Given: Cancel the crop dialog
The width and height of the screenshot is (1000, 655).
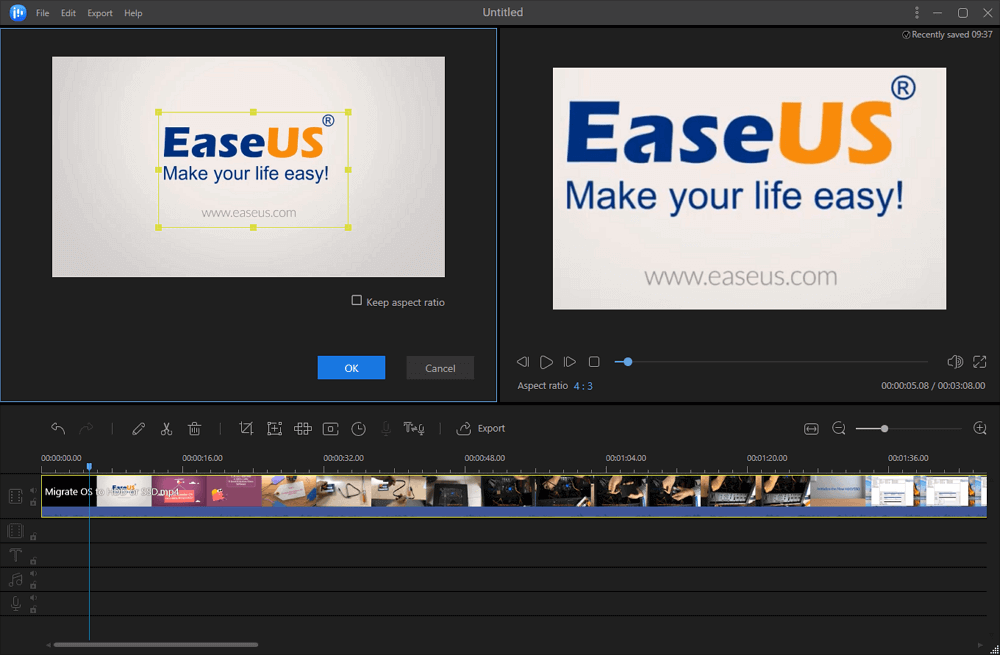Looking at the screenshot, I should tap(440, 368).
